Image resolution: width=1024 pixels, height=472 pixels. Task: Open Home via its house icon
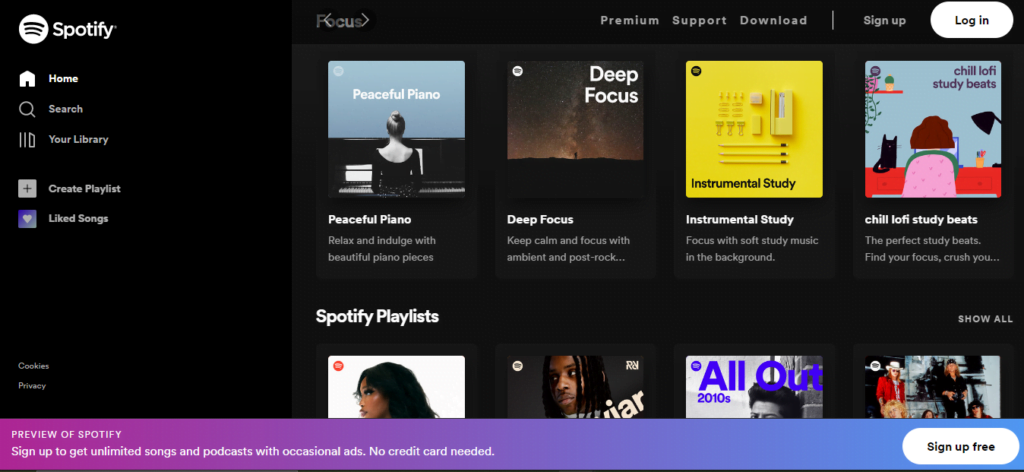(x=27, y=79)
